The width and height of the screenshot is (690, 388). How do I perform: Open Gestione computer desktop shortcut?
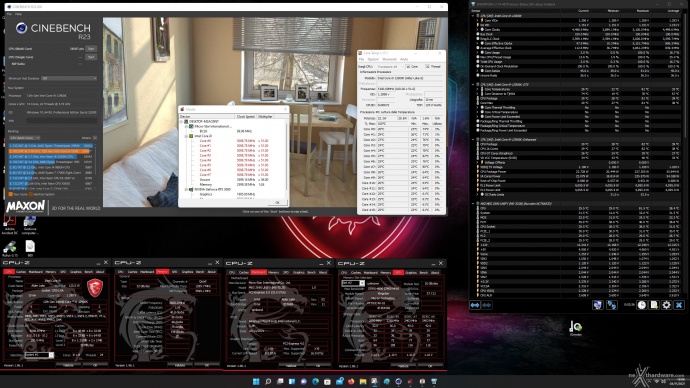pos(30,224)
